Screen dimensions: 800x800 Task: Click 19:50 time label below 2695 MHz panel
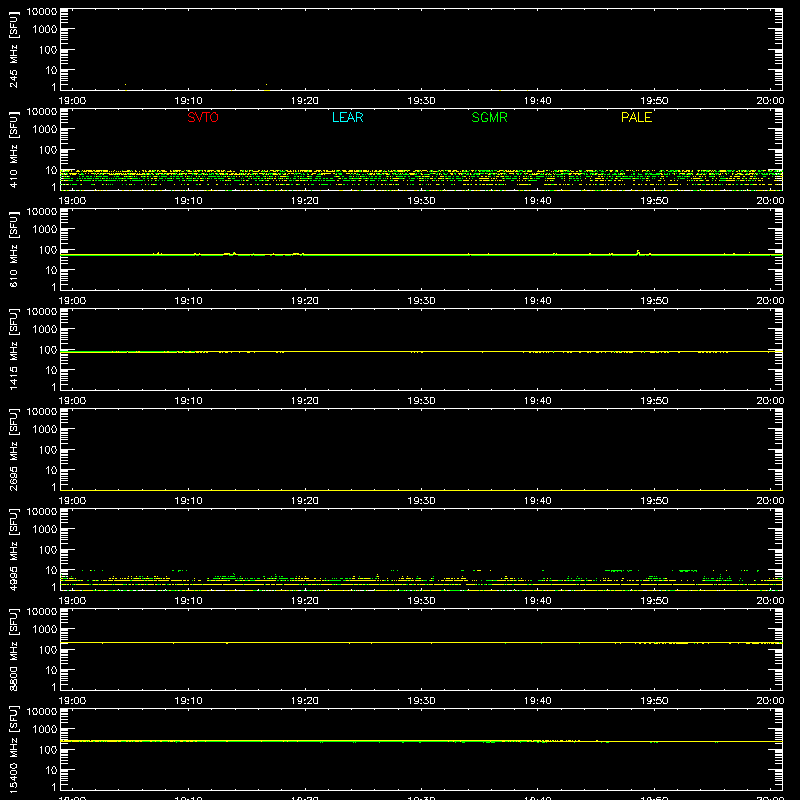(x=654, y=501)
